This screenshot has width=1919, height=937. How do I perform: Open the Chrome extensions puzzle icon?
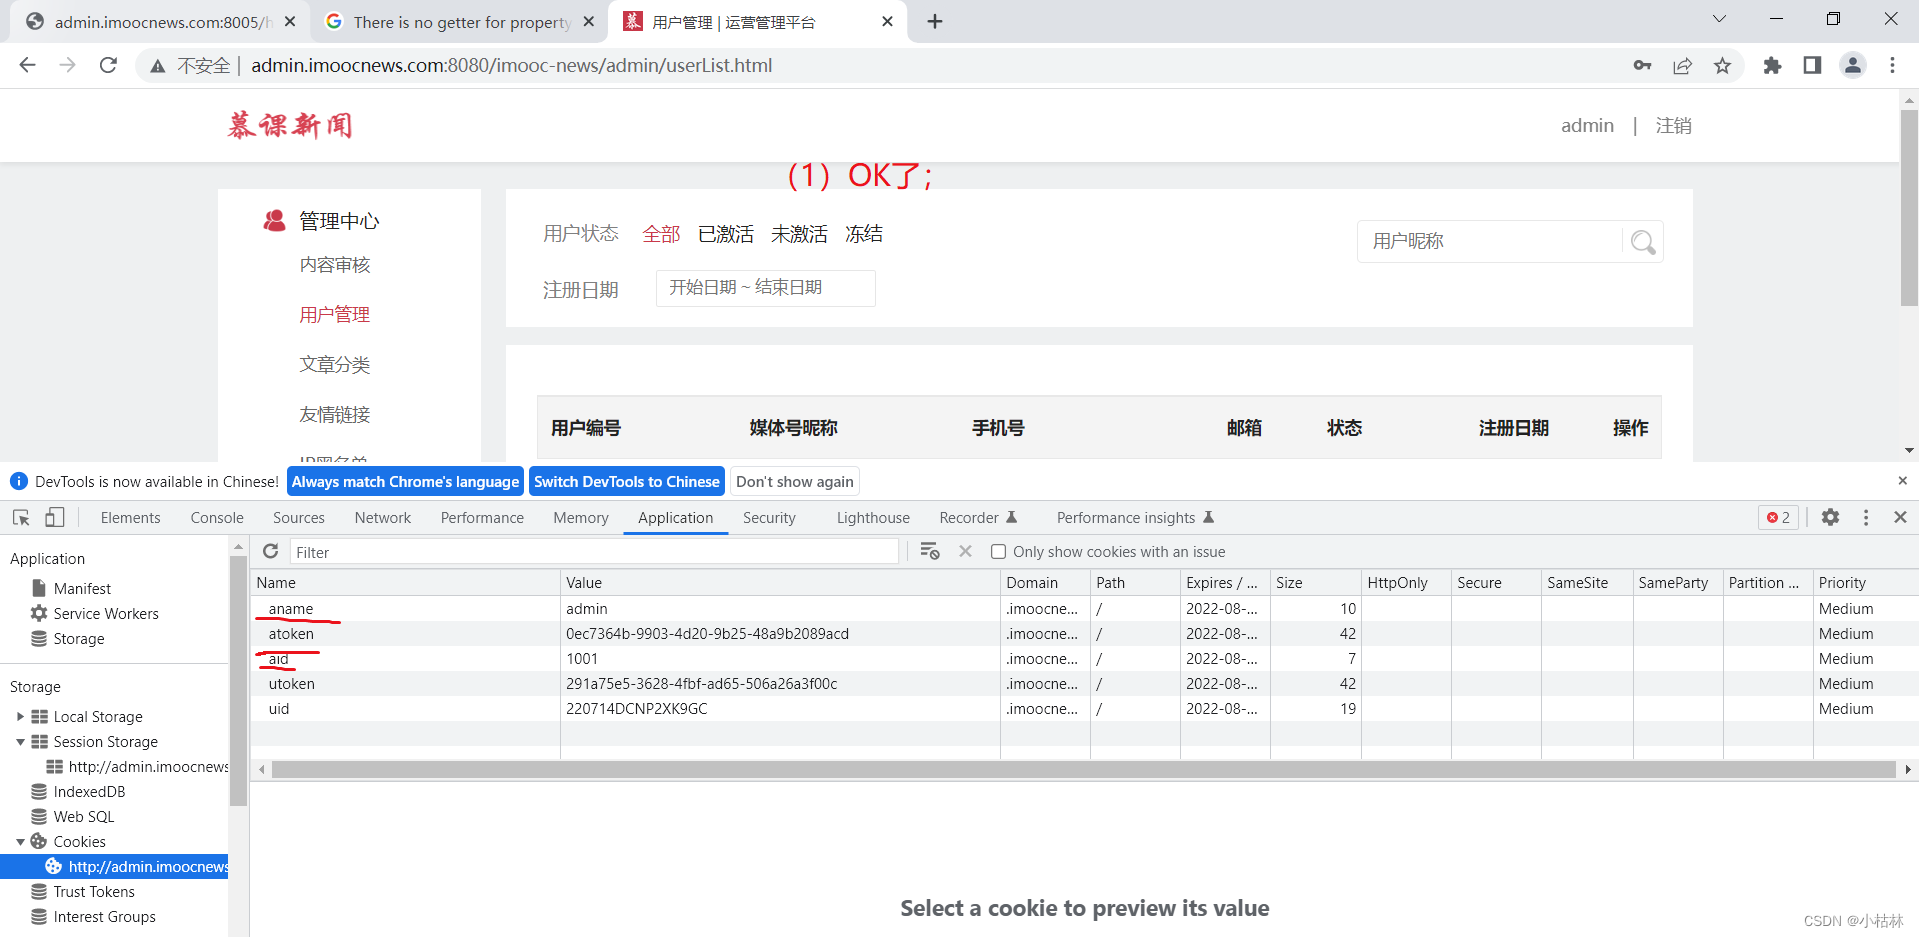click(x=1771, y=65)
